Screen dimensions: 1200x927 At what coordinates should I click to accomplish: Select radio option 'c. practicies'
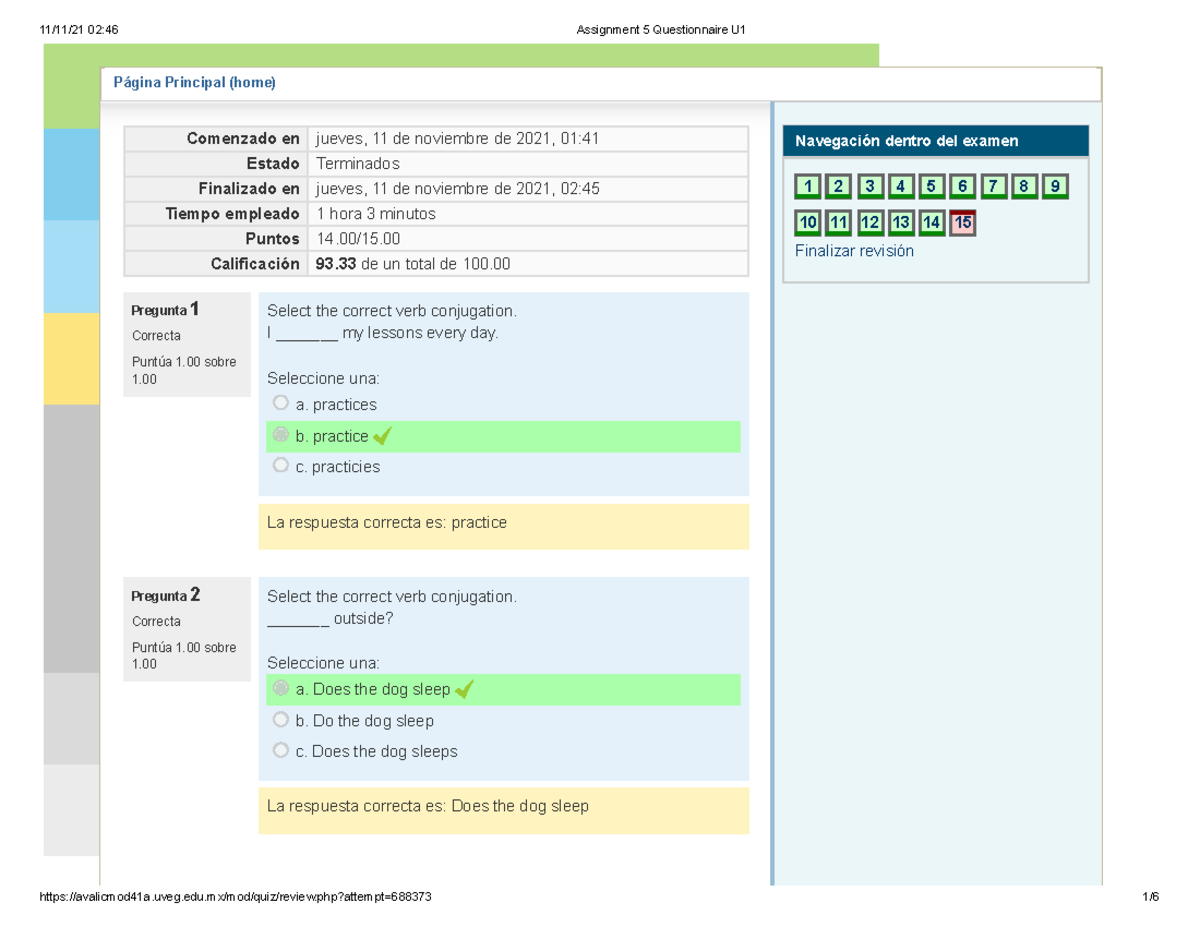tap(281, 466)
